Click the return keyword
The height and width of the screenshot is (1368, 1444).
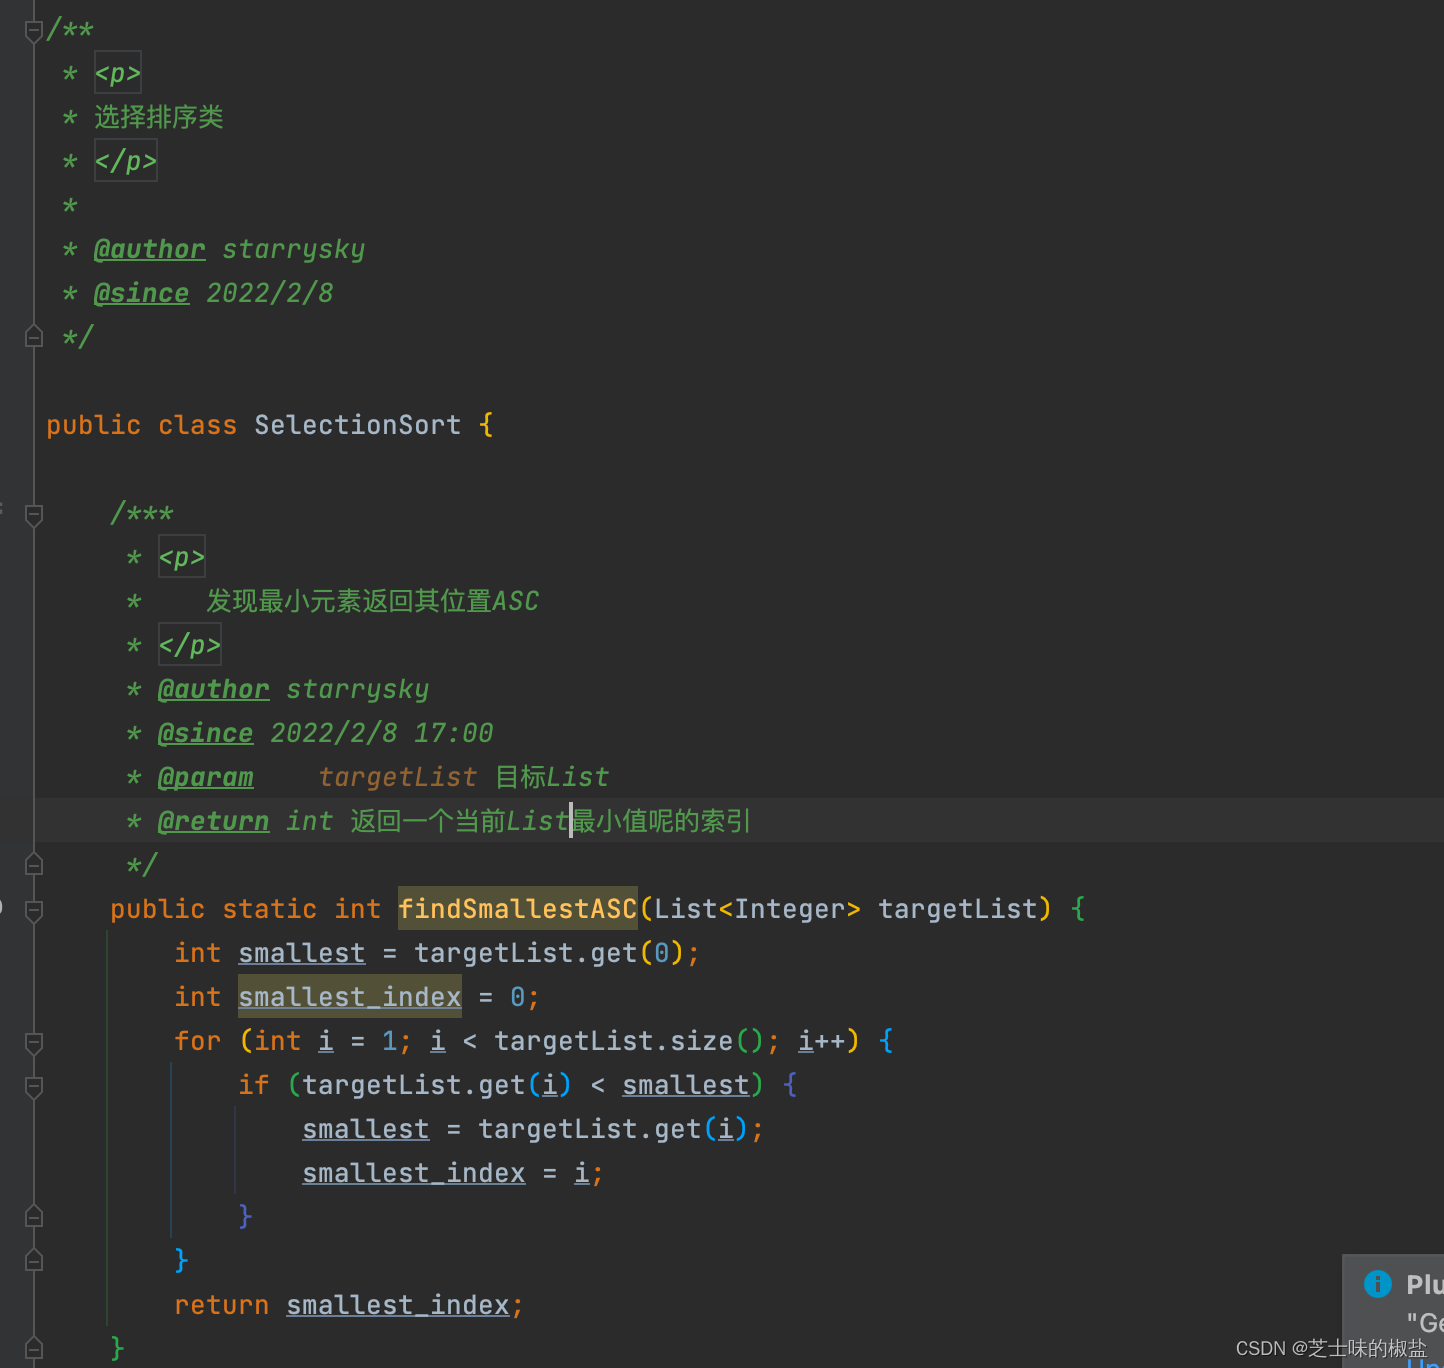(222, 1305)
